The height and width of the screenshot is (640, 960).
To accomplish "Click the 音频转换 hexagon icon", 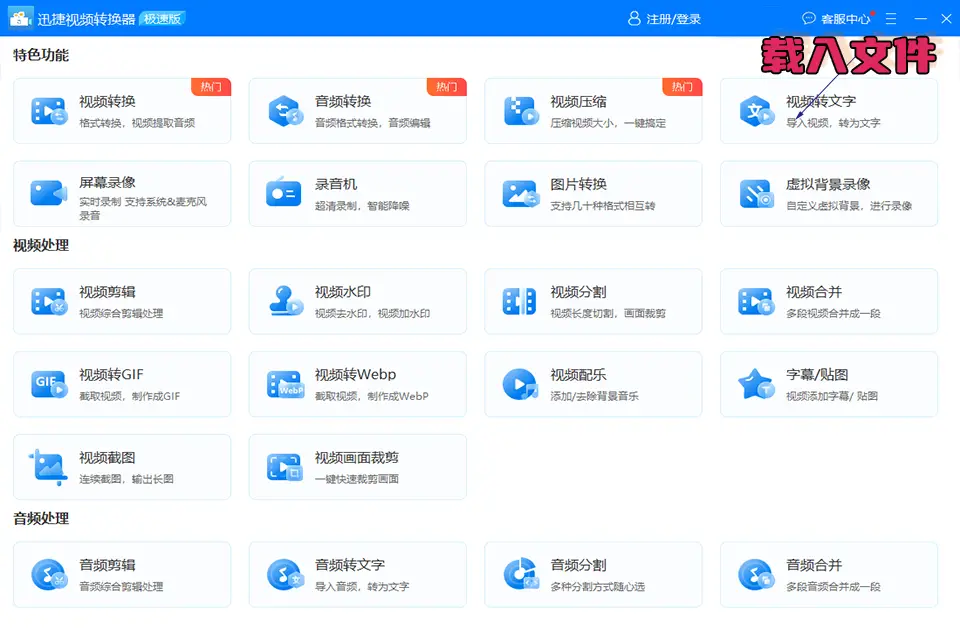I will [285, 111].
